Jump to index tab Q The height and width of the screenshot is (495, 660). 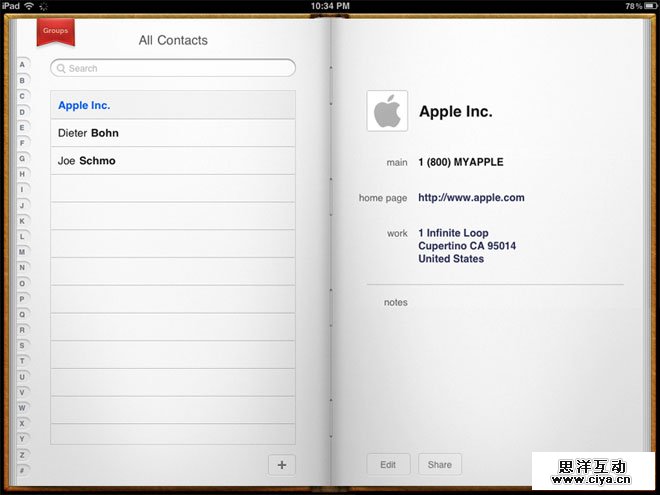[23, 314]
